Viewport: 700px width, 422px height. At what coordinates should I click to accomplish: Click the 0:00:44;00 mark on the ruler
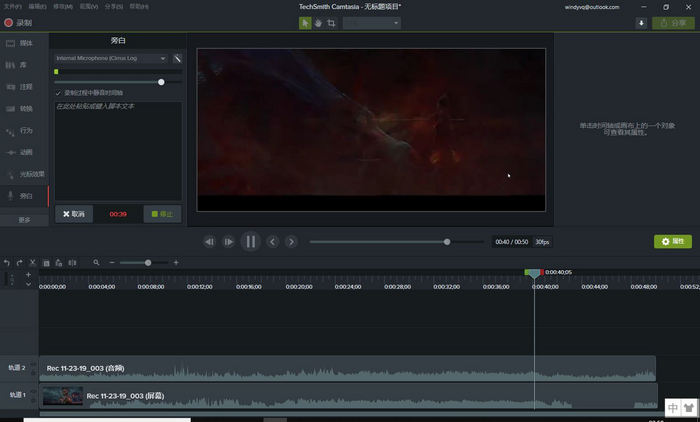(x=594, y=287)
